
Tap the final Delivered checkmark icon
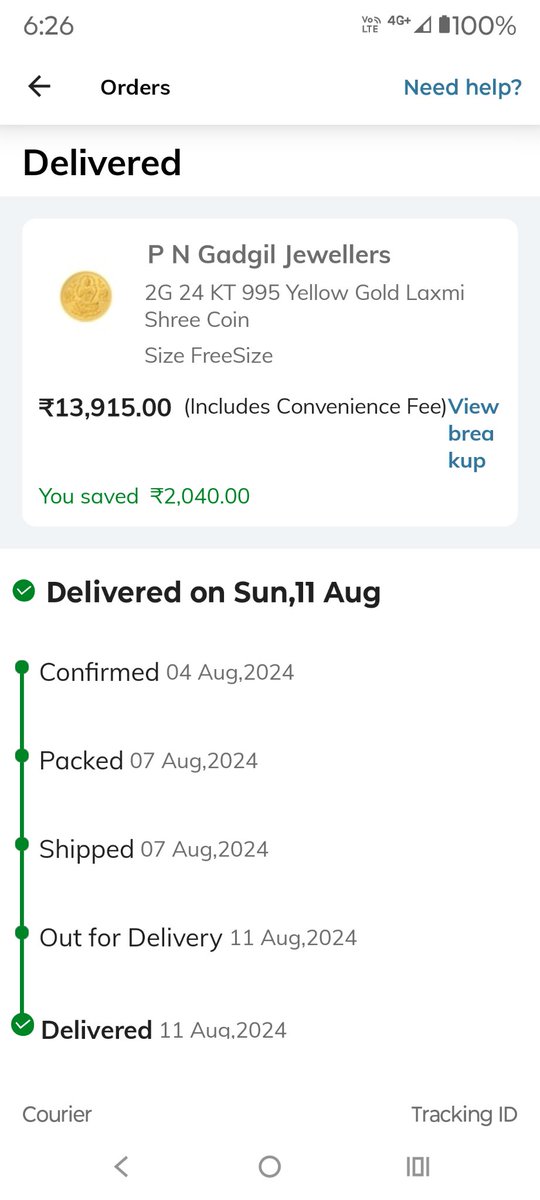coord(22,1025)
